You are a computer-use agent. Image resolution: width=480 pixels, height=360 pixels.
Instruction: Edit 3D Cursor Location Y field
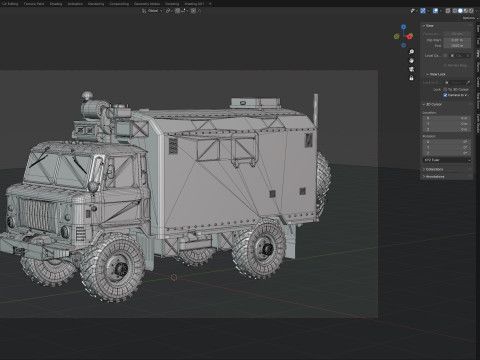[447, 124]
